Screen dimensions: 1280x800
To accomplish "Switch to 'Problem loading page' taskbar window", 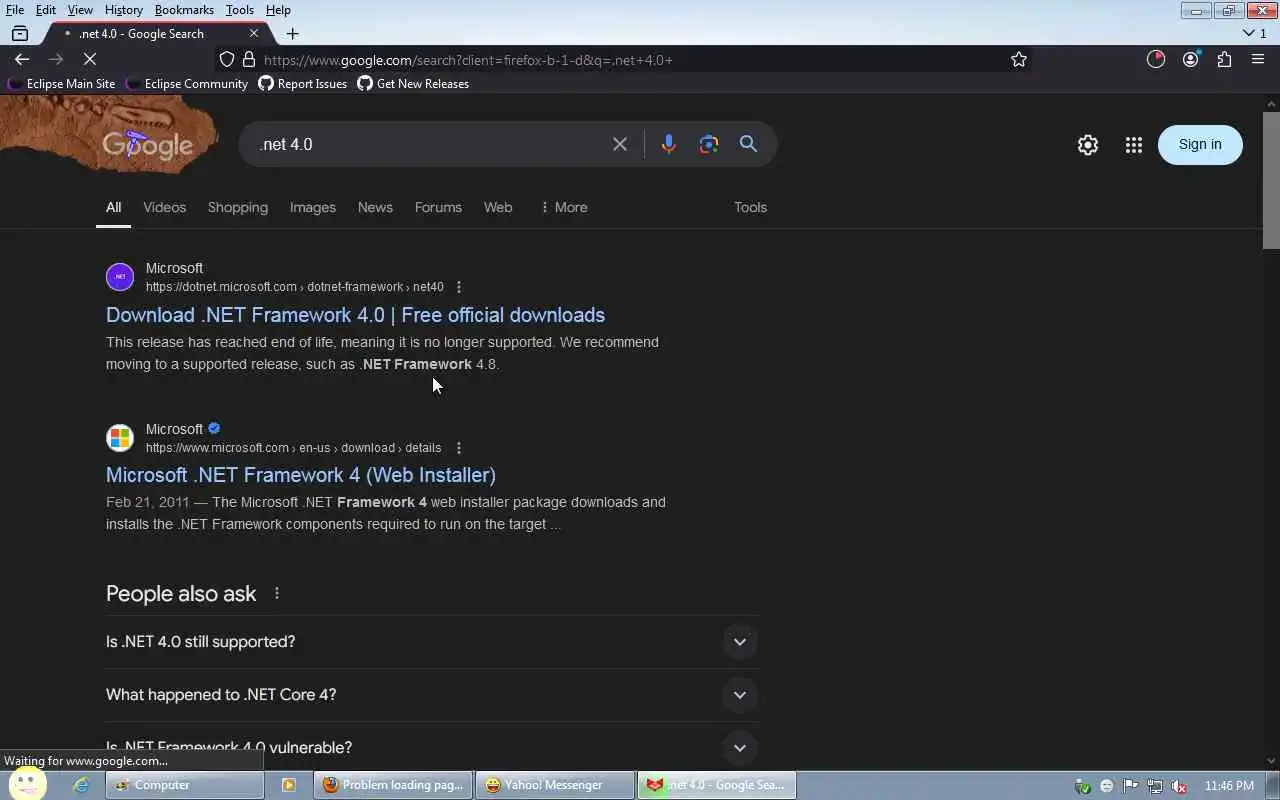I will (x=393, y=785).
